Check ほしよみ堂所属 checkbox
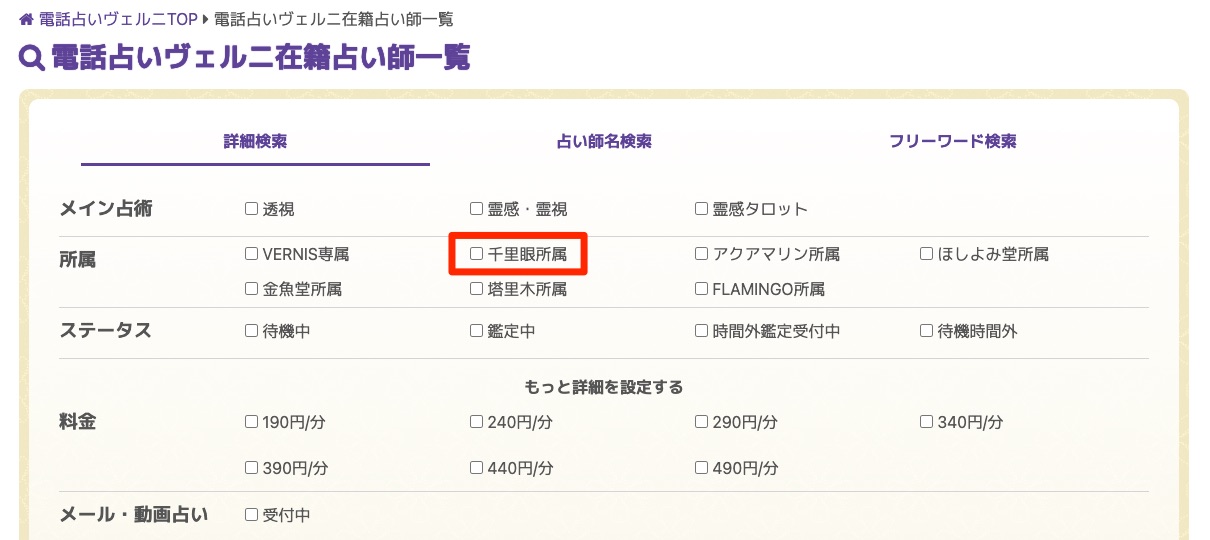Image resolution: width=1210 pixels, height=540 pixels. point(927,254)
